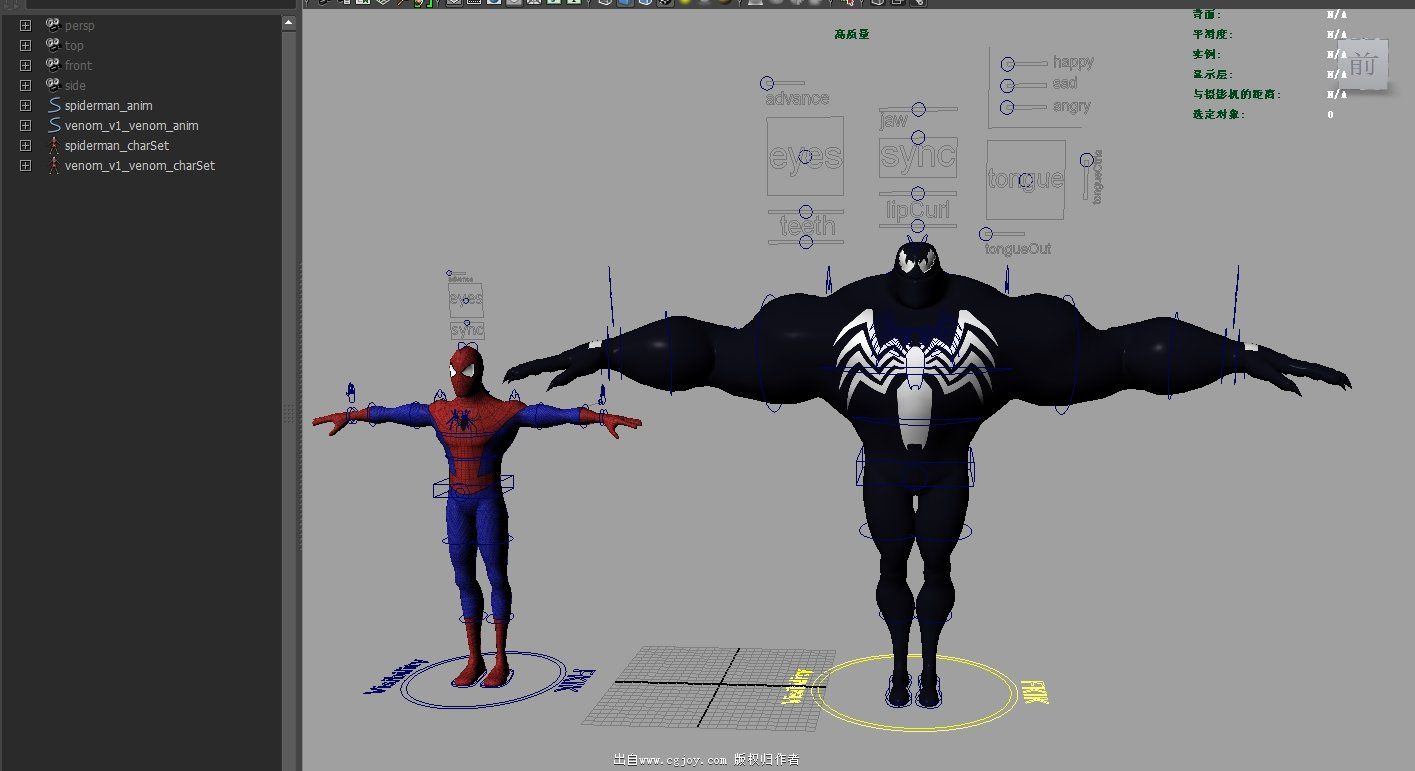Click the green 高质量 viewport label
Screen dimensions: 1415x771
[x=852, y=34]
